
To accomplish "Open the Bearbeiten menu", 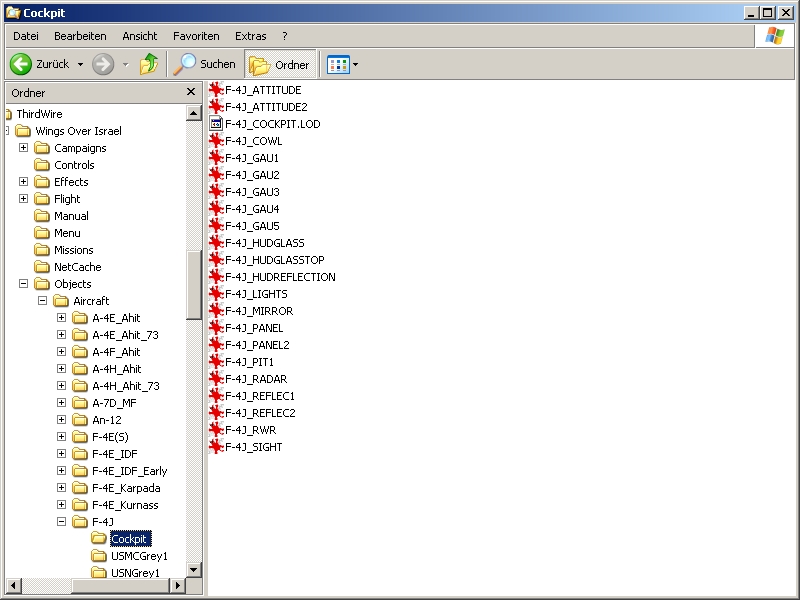I will [80, 36].
